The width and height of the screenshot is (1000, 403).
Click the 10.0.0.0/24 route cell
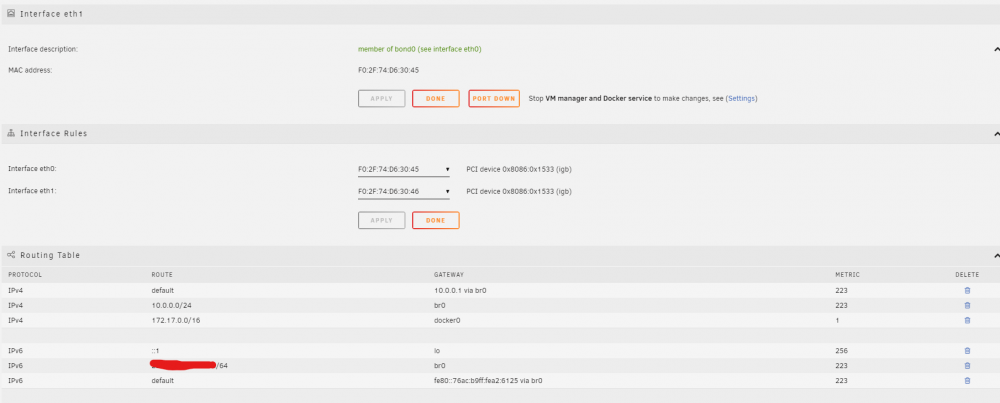click(172, 305)
